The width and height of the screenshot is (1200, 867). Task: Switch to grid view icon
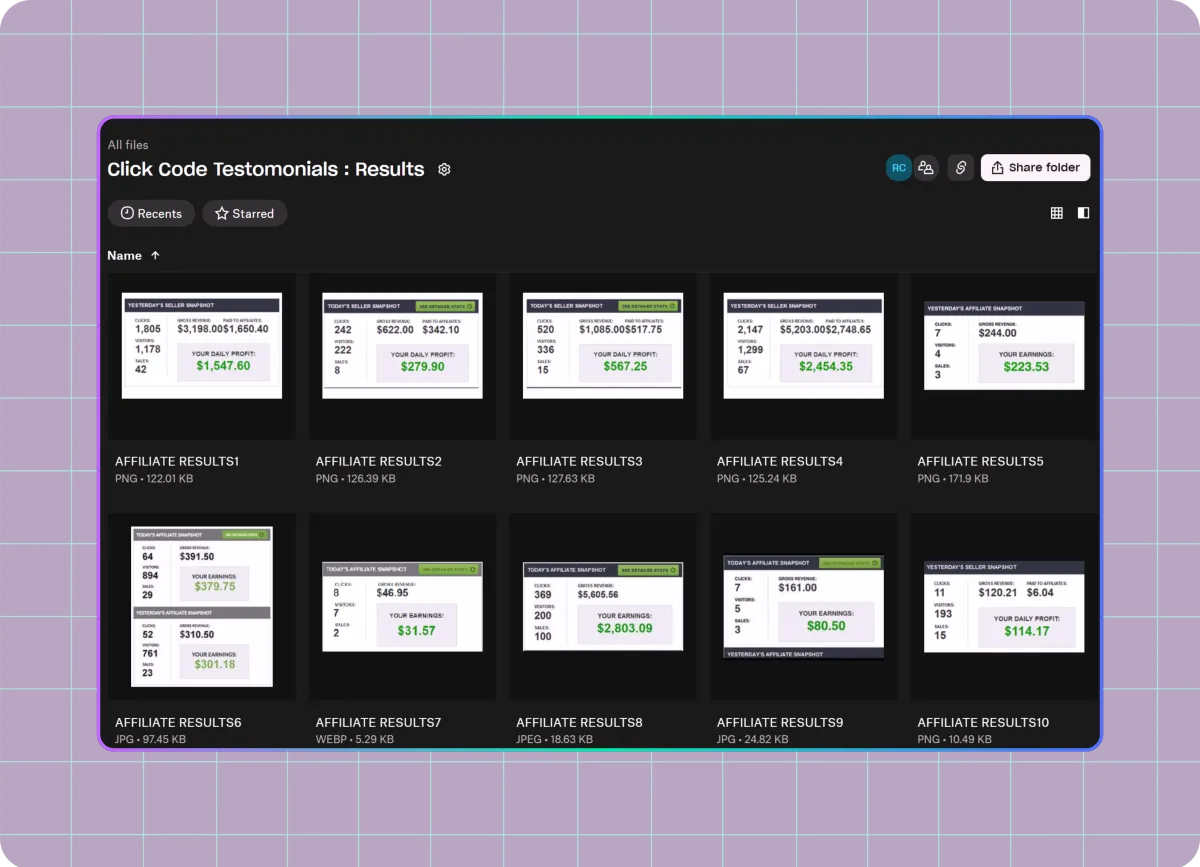click(1057, 213)
